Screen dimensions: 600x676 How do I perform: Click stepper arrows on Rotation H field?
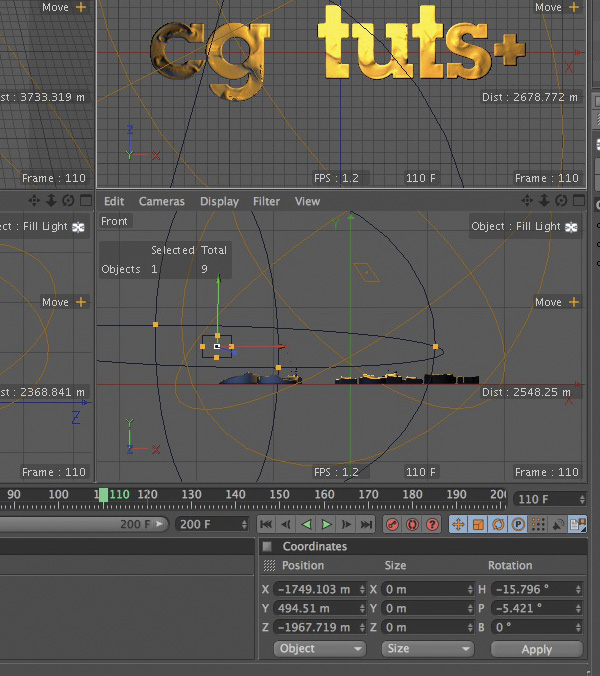pyautogui.click(x=578, y=589)
